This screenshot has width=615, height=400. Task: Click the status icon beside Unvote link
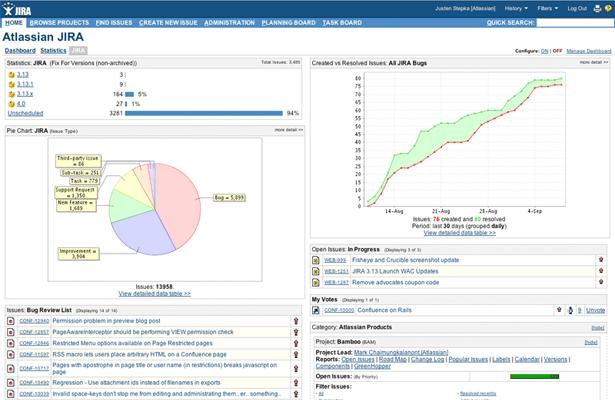(x=570, y=310)
